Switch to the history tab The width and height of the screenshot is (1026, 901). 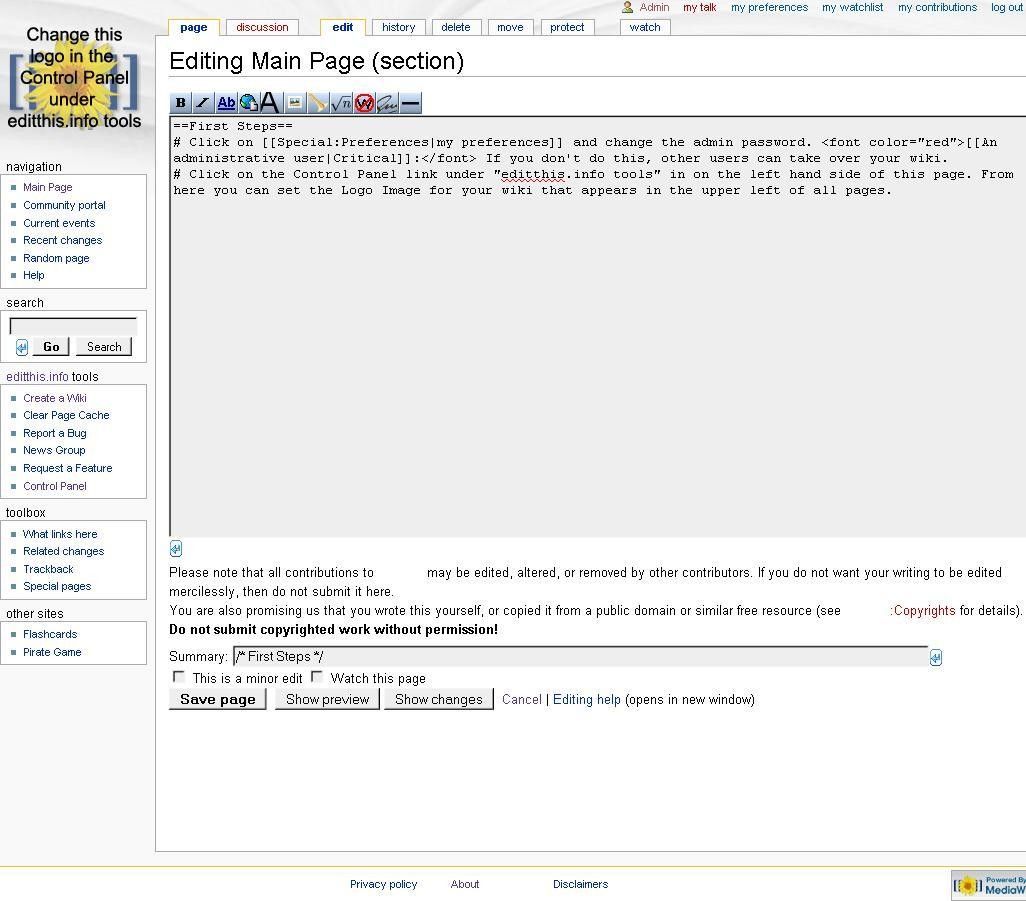tap(398, 27)
